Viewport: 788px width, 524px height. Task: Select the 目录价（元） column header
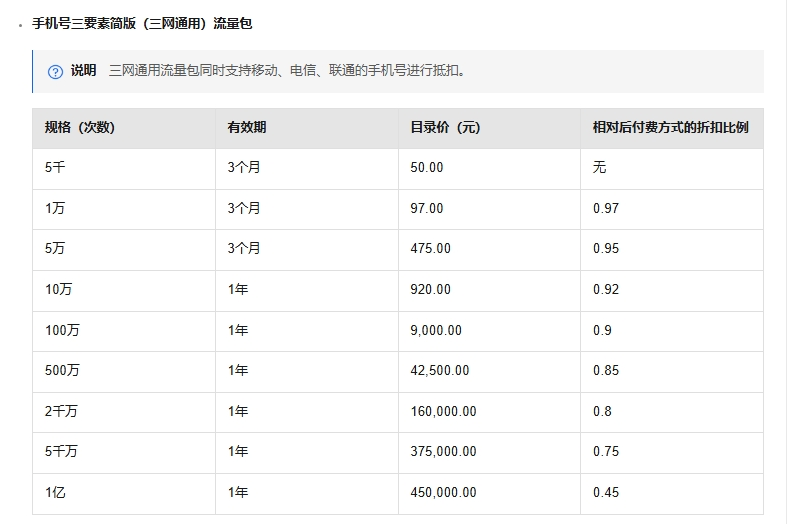click(x=445, y=128)
